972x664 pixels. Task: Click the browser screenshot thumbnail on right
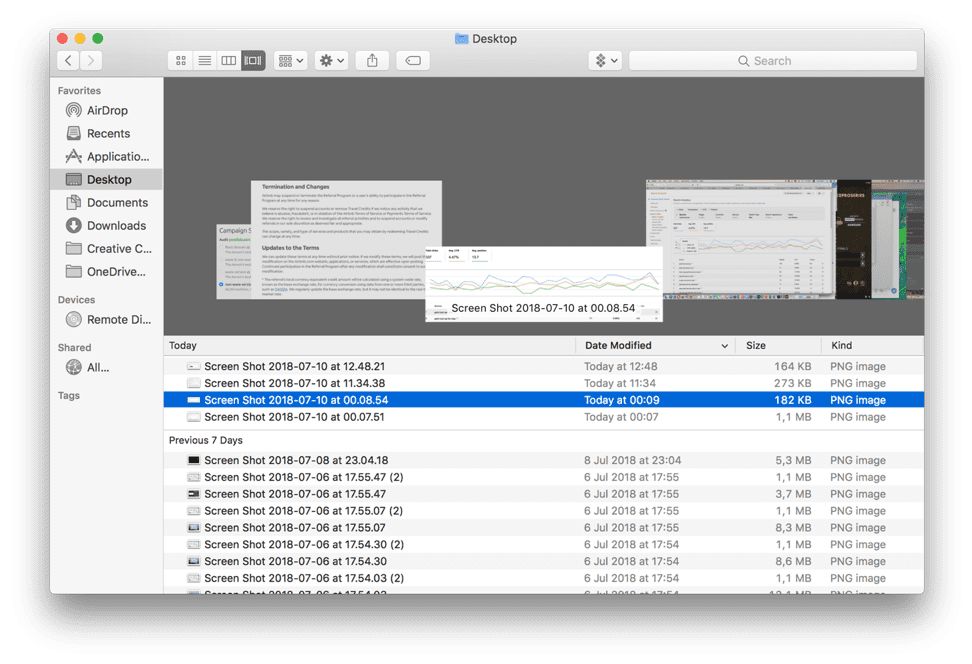tap(738, 240)
